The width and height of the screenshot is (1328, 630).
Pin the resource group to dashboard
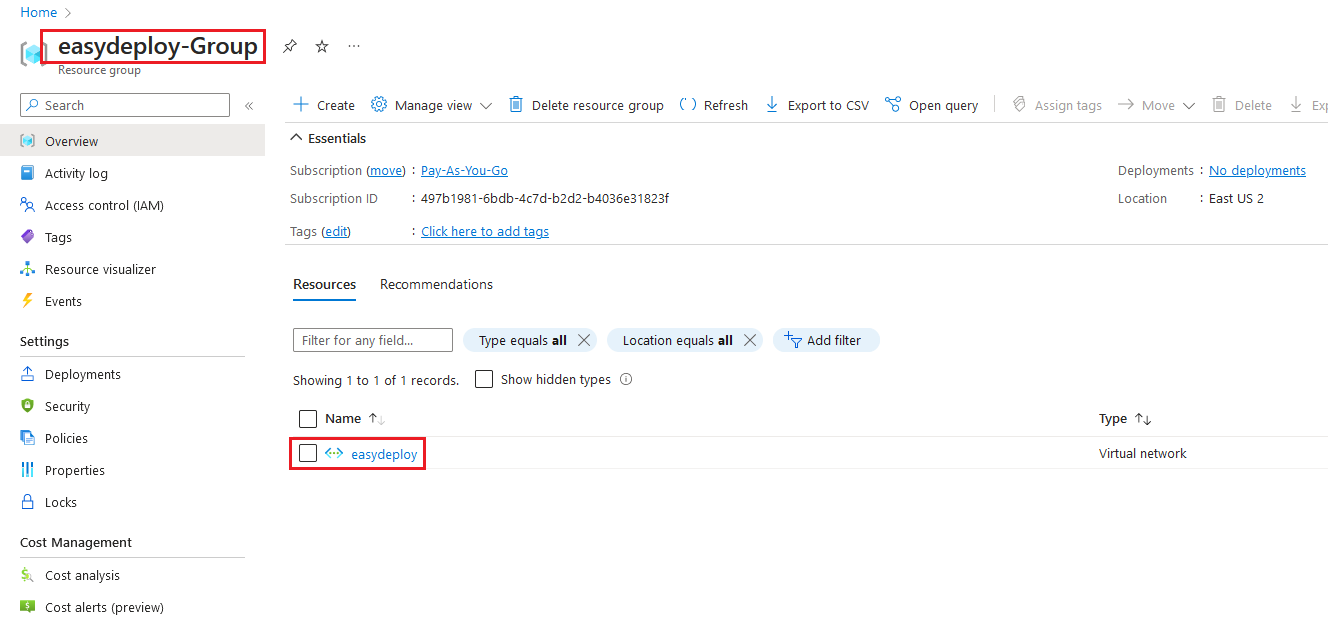(x=289, y=46)
